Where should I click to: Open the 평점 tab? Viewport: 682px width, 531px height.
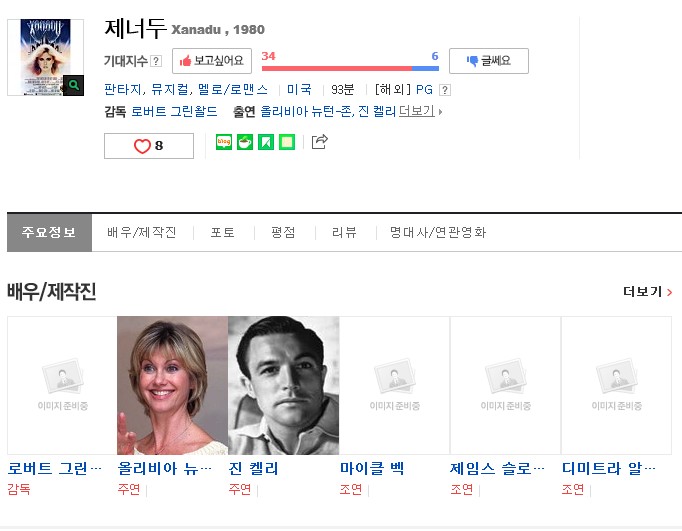tap(283, 233)
